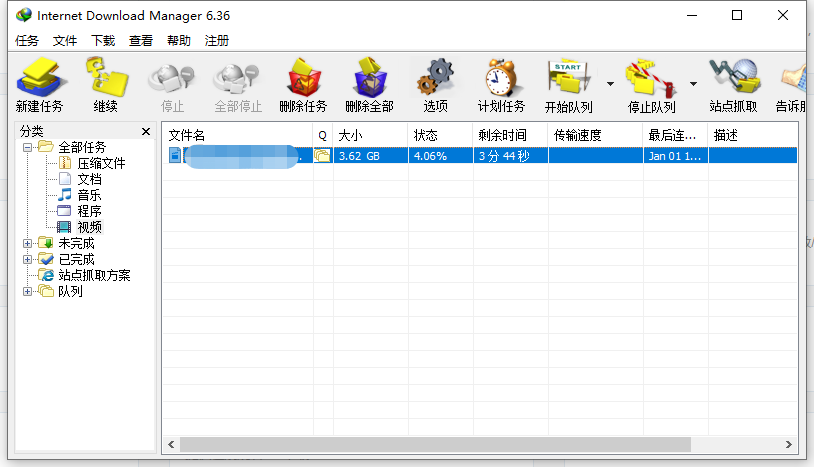Collapse the 全部任务 tree node
Viewport: 814px width, 467px height.
[x=28, y=147]
